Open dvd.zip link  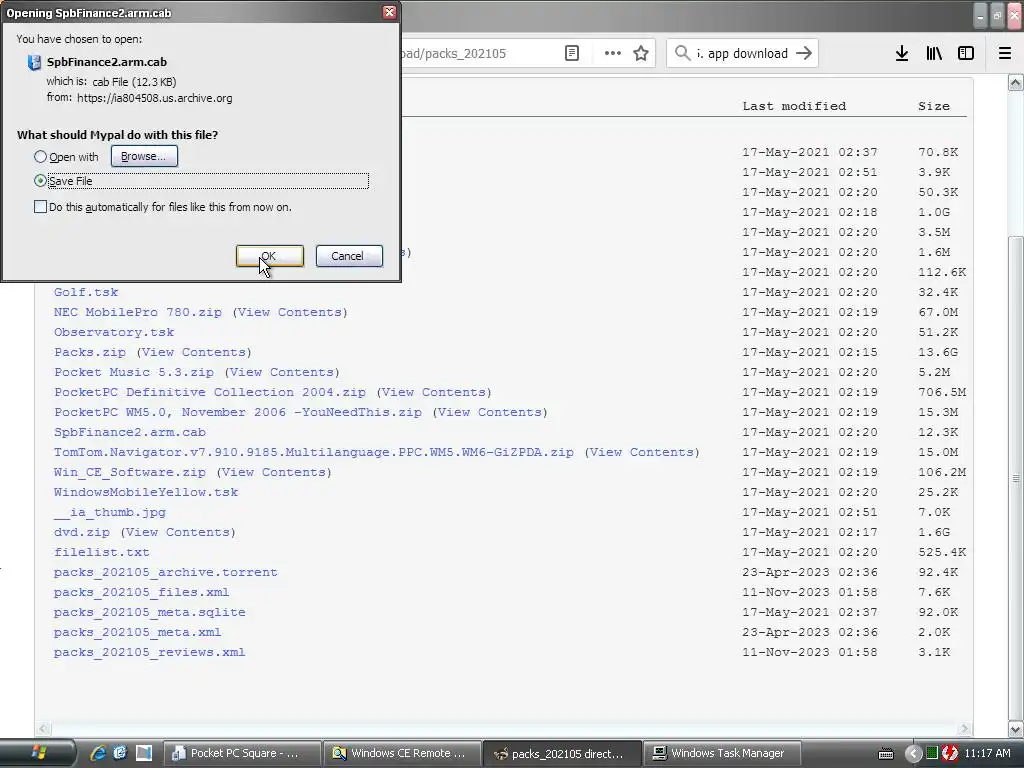pos(82,532)
